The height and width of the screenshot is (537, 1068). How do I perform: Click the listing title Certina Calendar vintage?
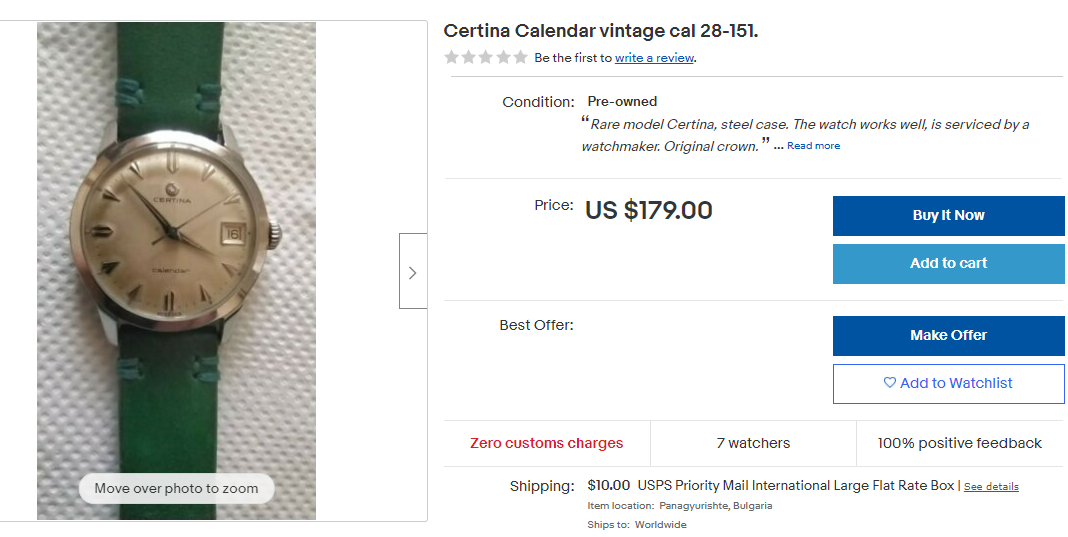pyautogui.click(x=600, y=31)
